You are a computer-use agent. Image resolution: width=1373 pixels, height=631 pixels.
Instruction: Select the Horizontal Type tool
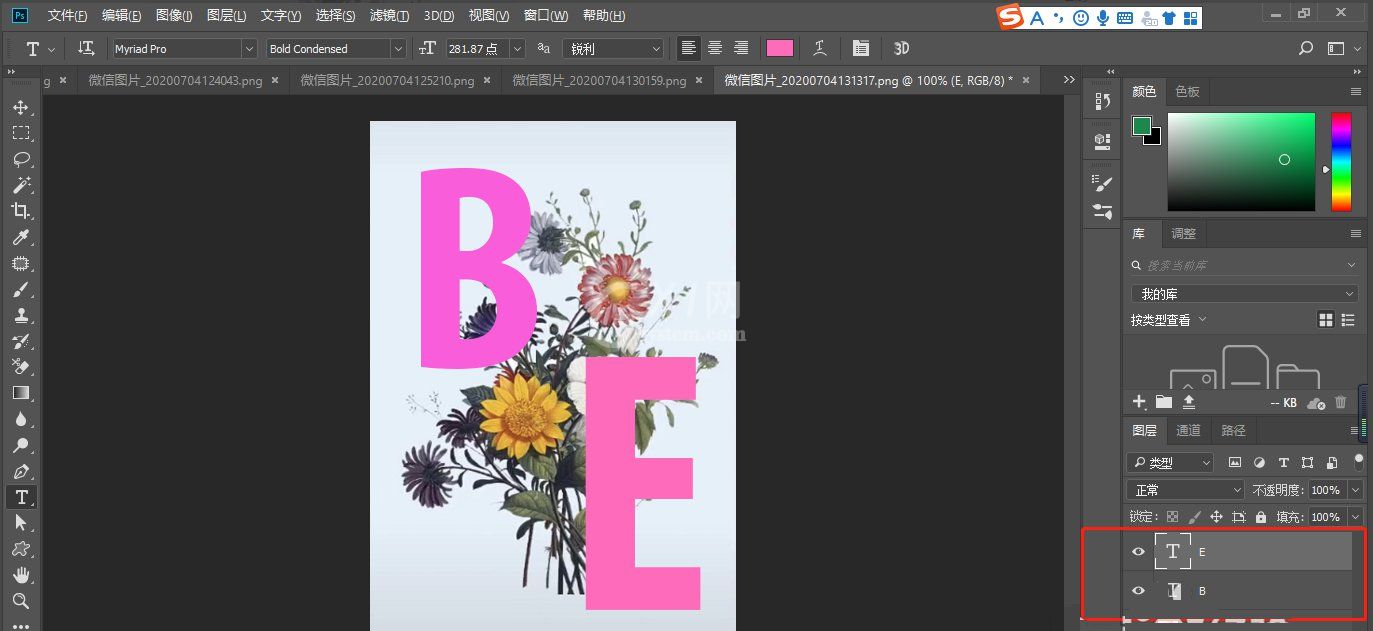coord(21,497)
